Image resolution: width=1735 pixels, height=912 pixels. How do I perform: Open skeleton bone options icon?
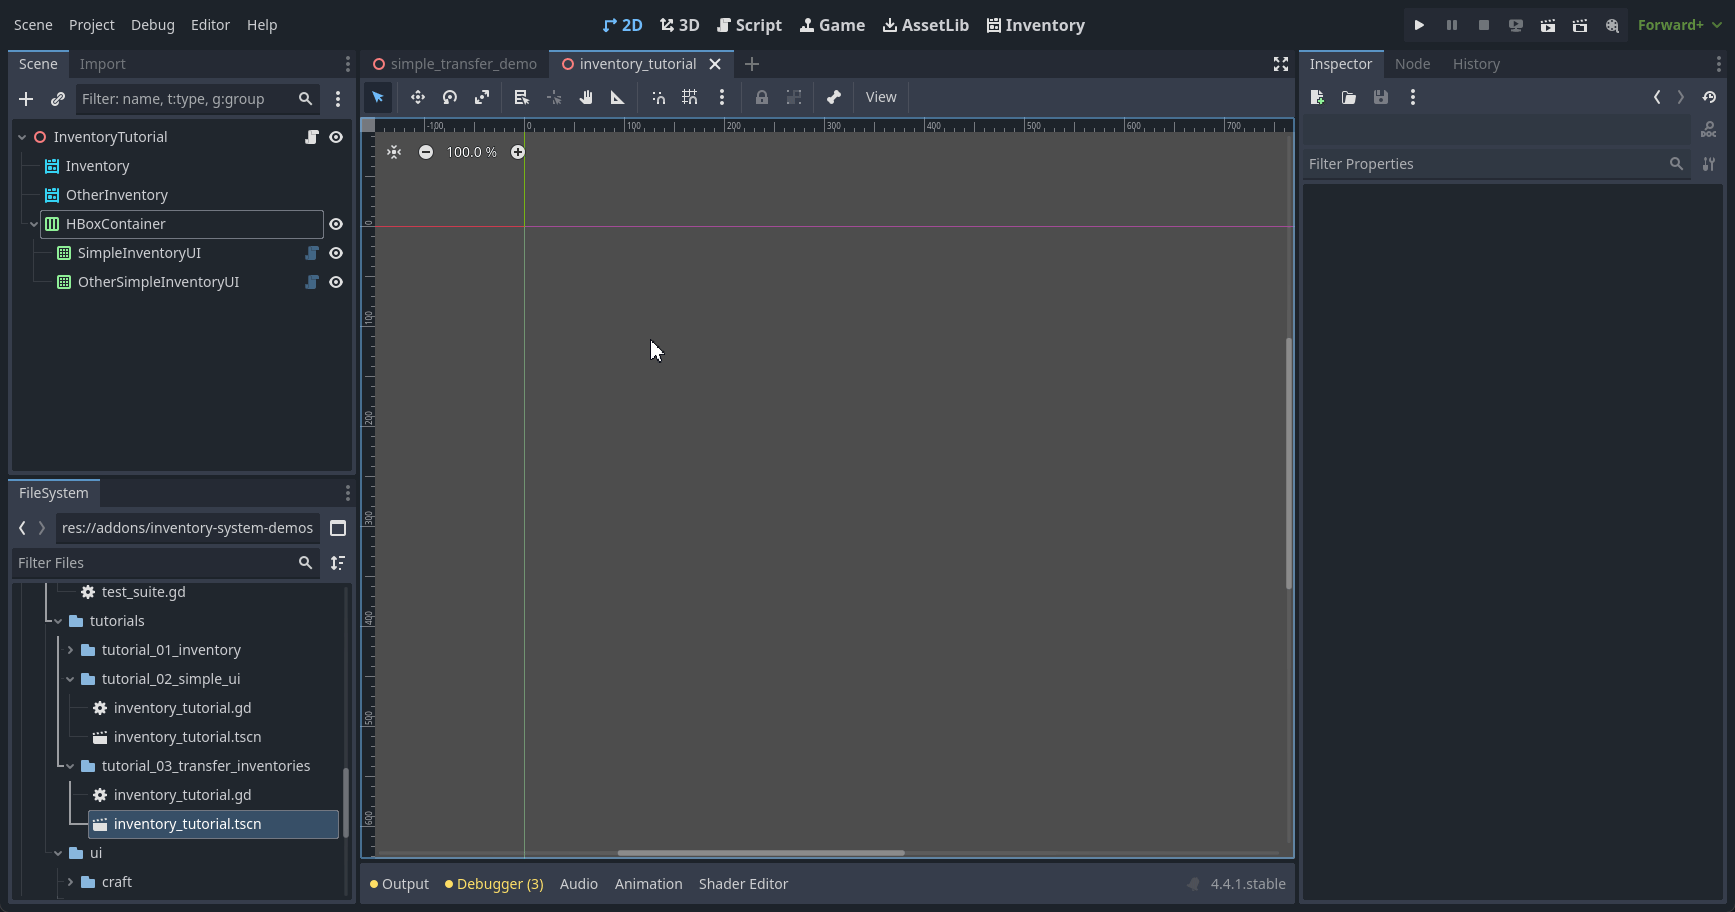click(834, 97)
